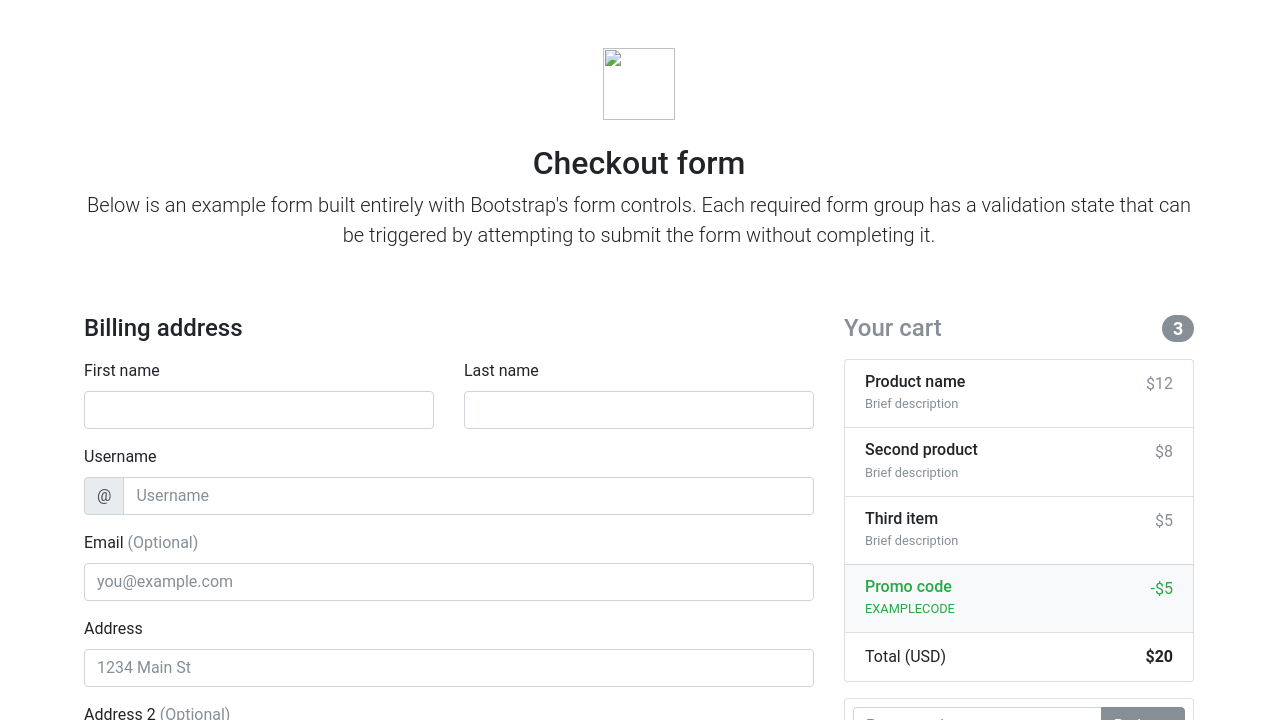Click the promo code entry box
Viewport: 1279px width, 720px height.
coord(976,714)
